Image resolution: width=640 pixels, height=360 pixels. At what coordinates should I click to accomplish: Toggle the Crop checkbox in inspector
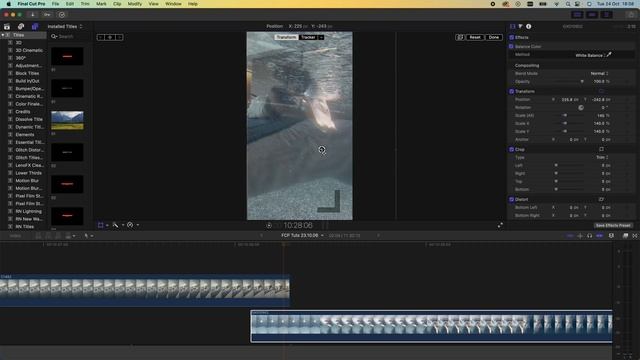(511, 149)
